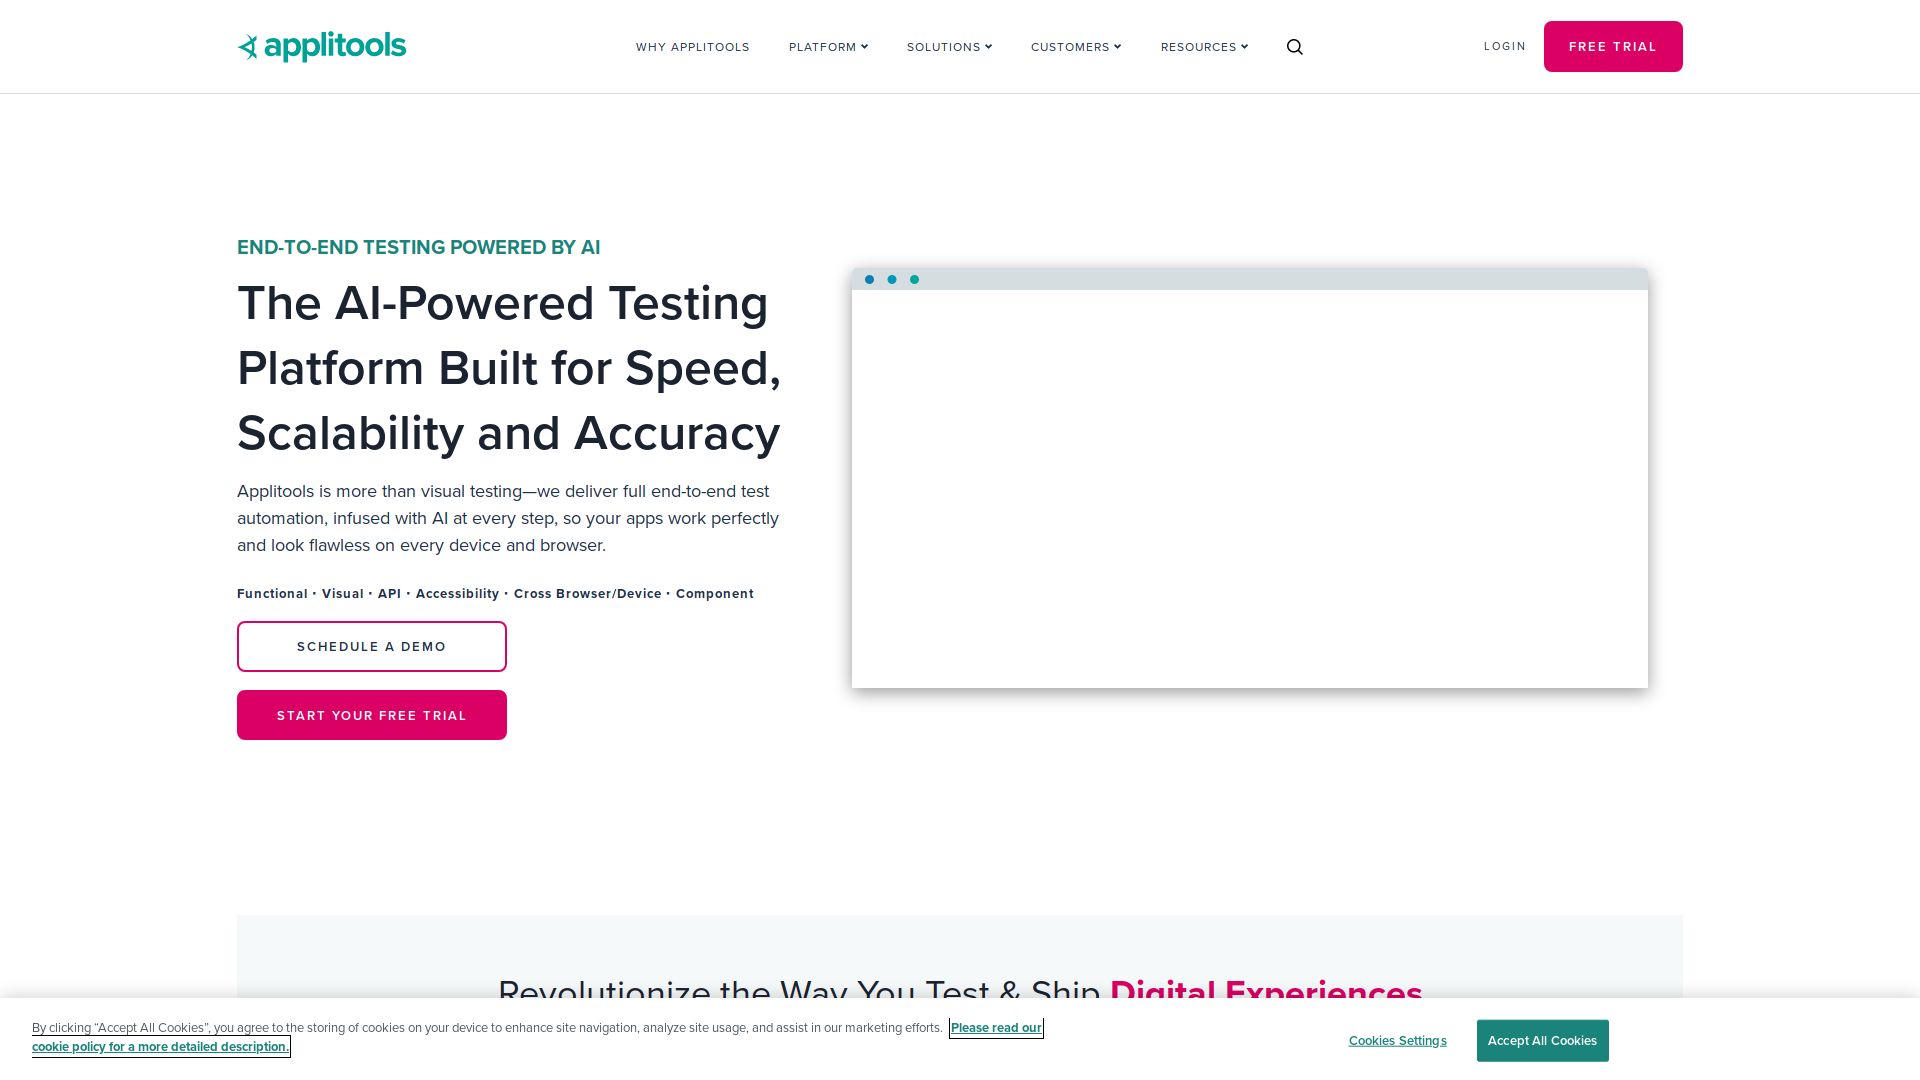
Task: Click the middle browser window dot
Action: (x=892, y=280)
